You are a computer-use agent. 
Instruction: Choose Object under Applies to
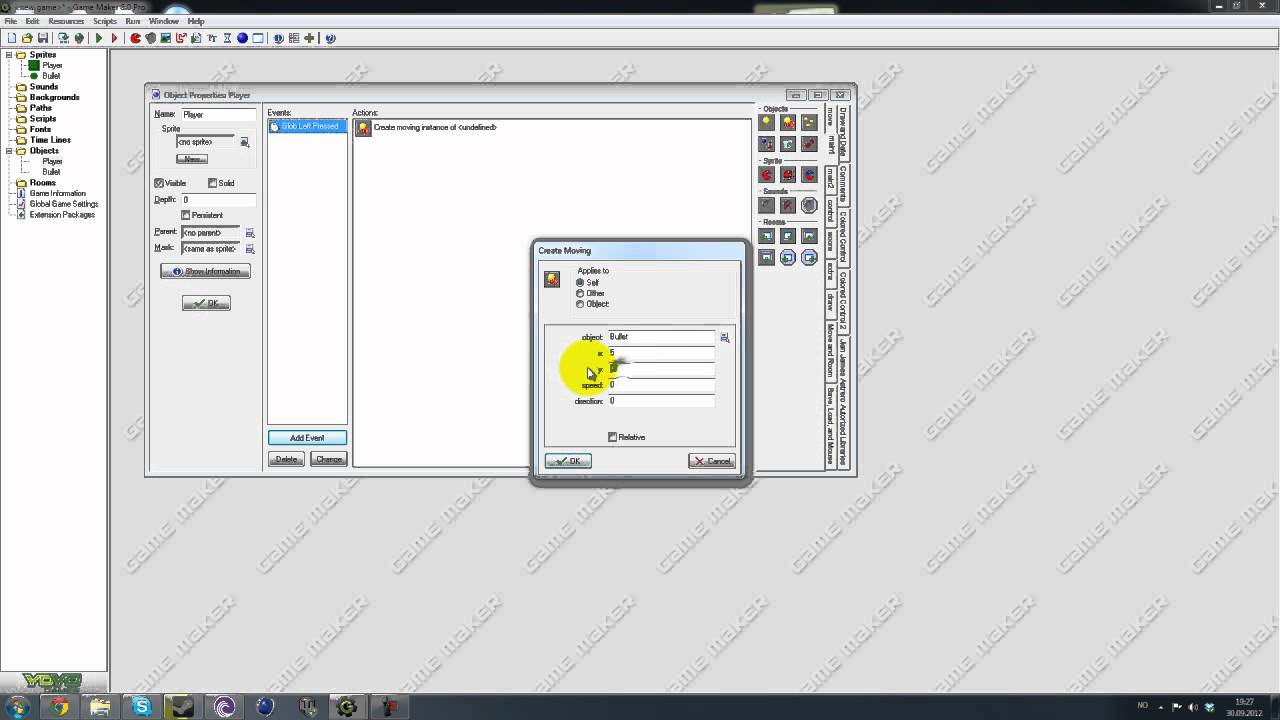coord(580,304)
